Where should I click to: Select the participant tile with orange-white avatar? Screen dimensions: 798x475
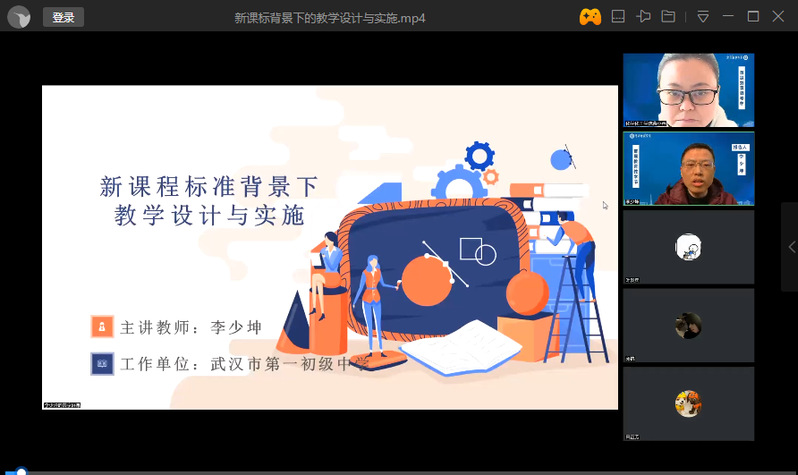click(x=688, y=403)
